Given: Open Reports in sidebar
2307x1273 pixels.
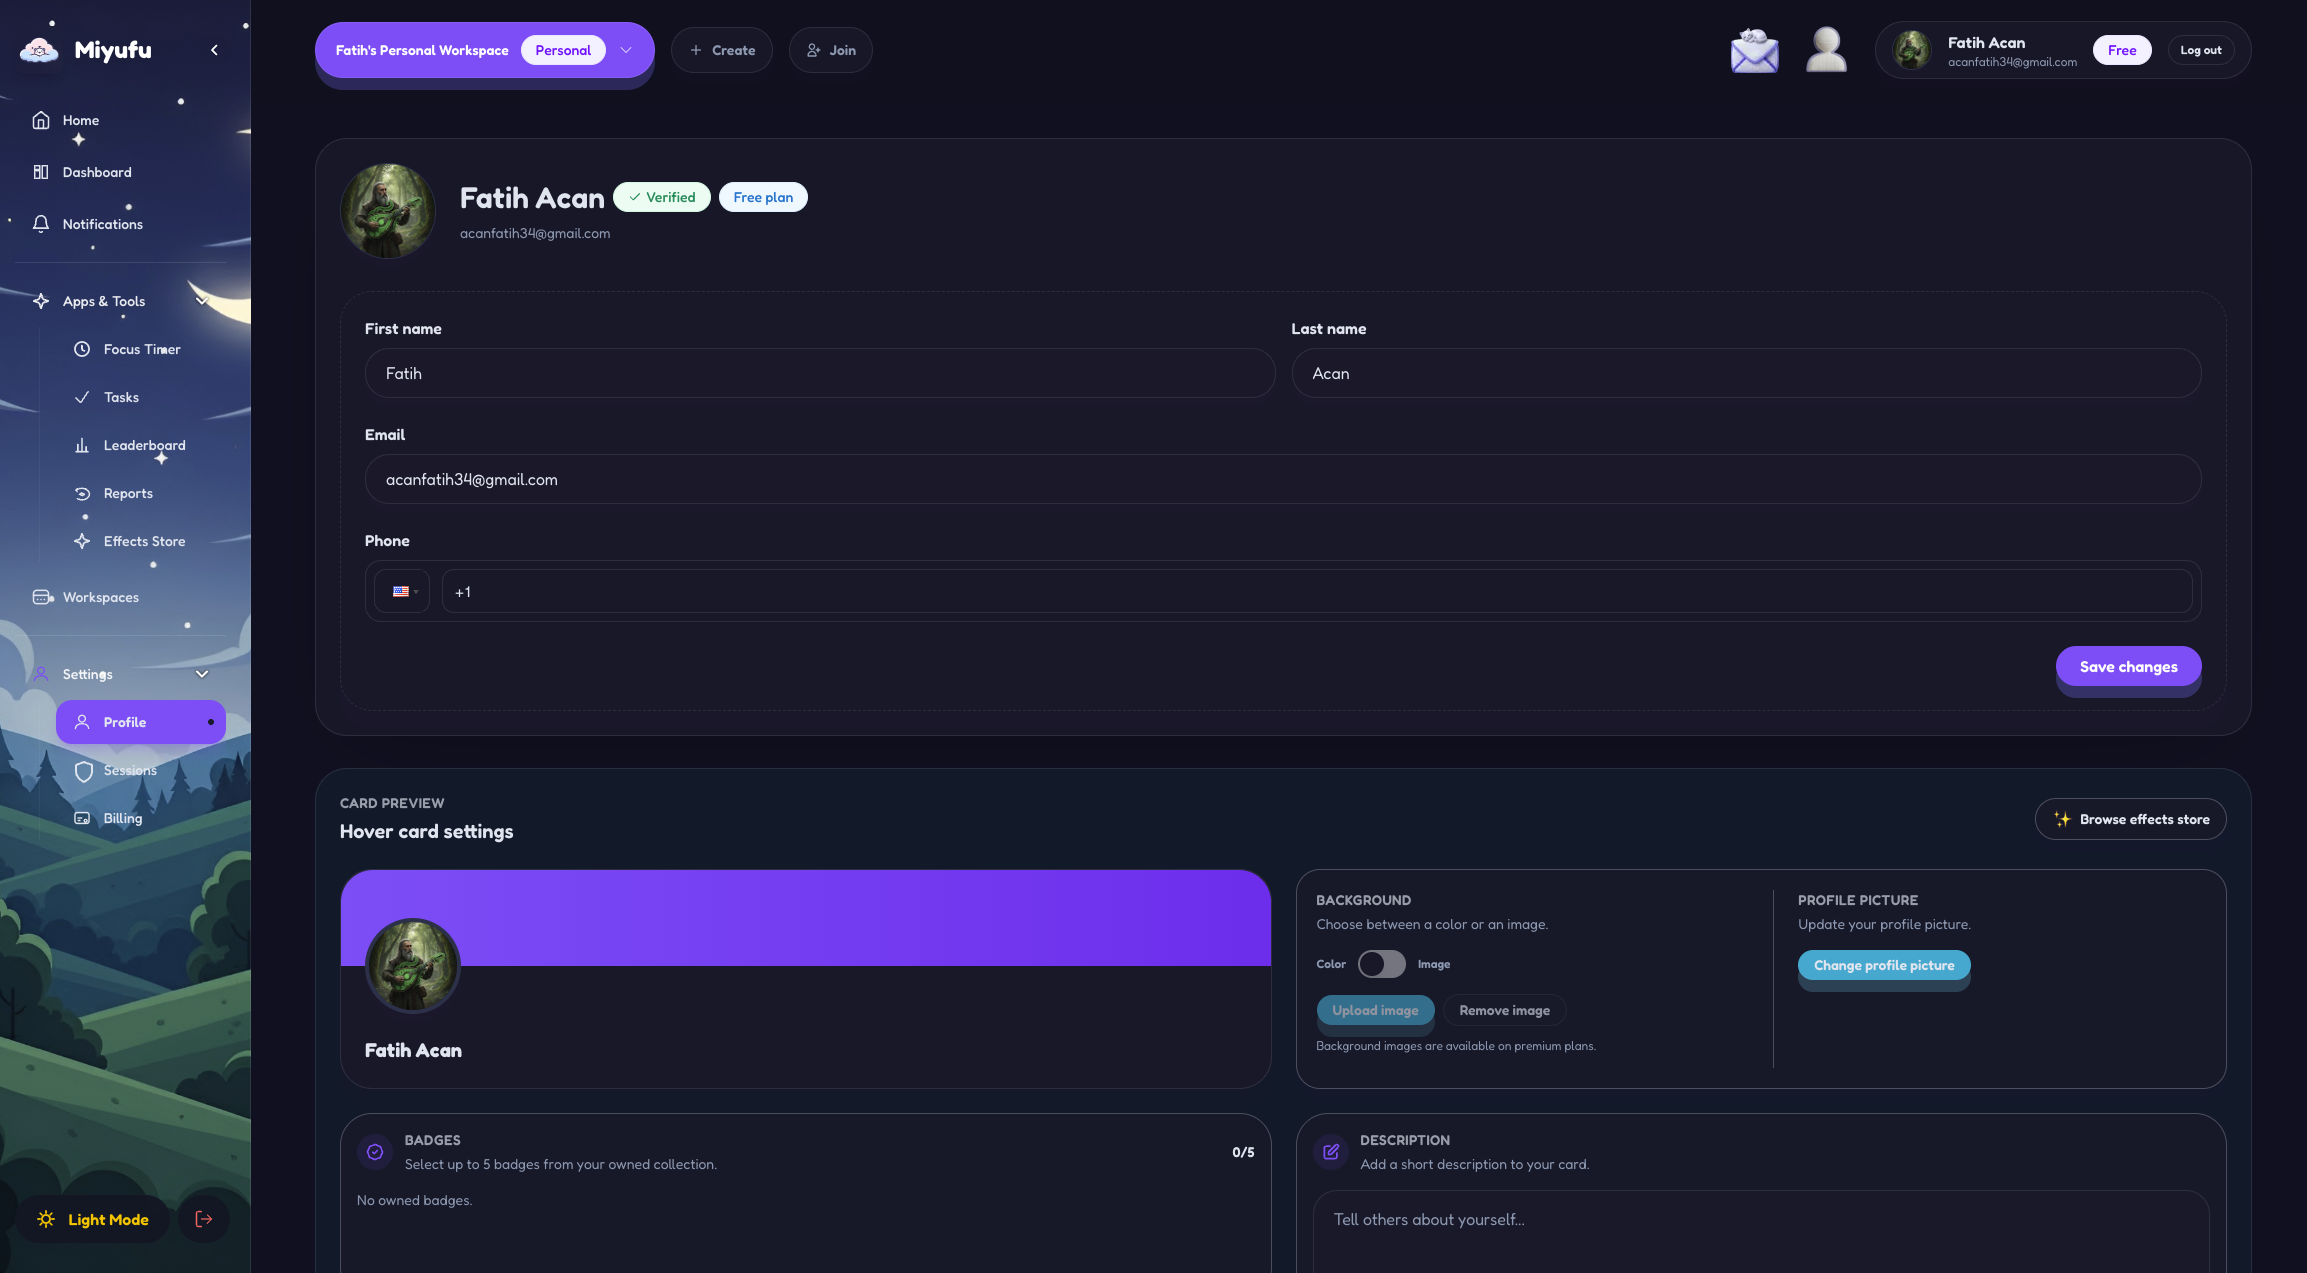Looking at the screenshot, I should point(141,493).
